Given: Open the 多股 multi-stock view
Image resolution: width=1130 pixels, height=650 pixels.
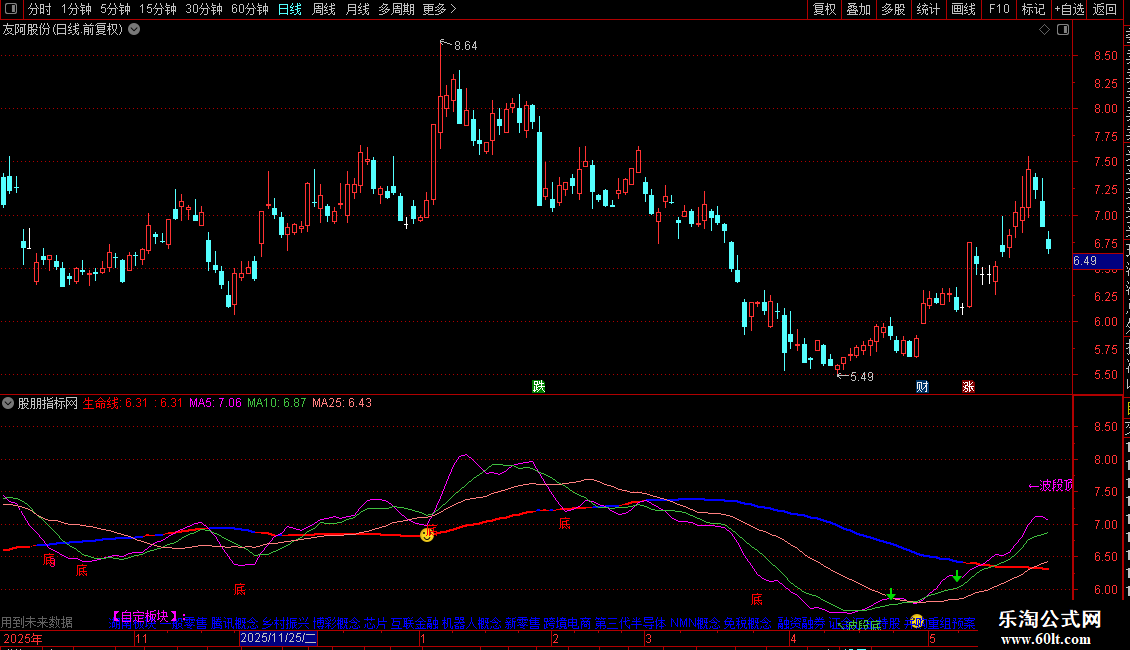Looking at the screenshot, I should click(x=894, y=9).
